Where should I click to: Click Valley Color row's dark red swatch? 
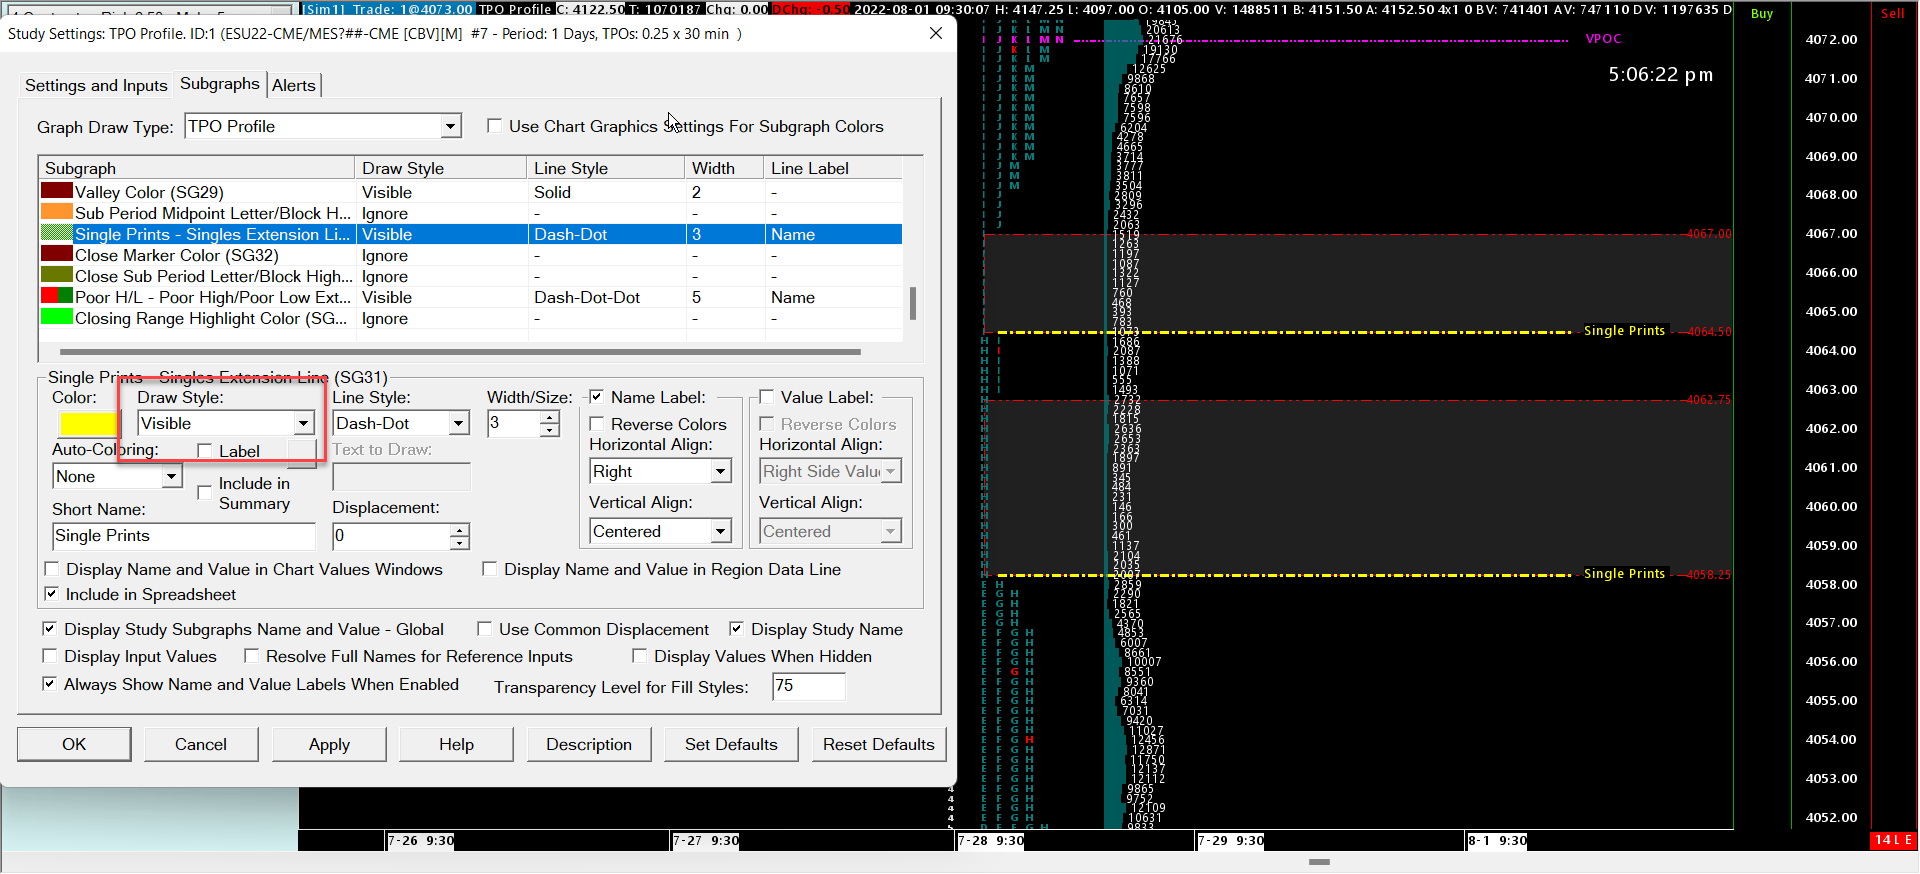click(x=57, y=191)
